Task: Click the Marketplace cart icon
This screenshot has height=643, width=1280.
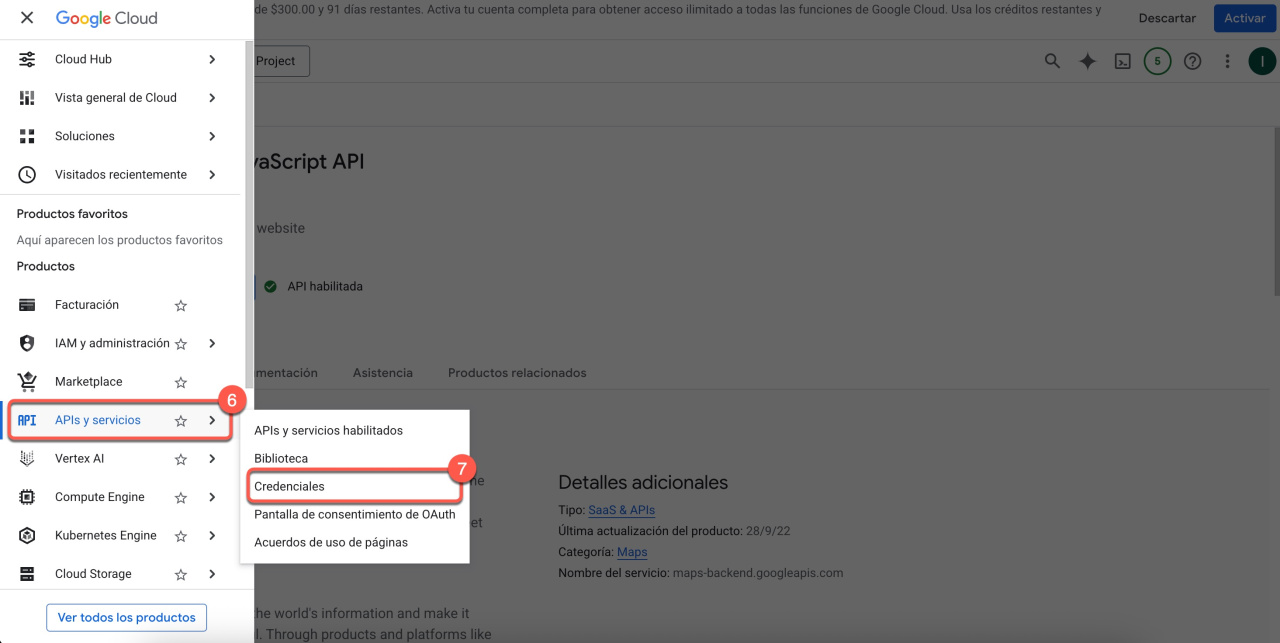Action: [x=27, y=382]
